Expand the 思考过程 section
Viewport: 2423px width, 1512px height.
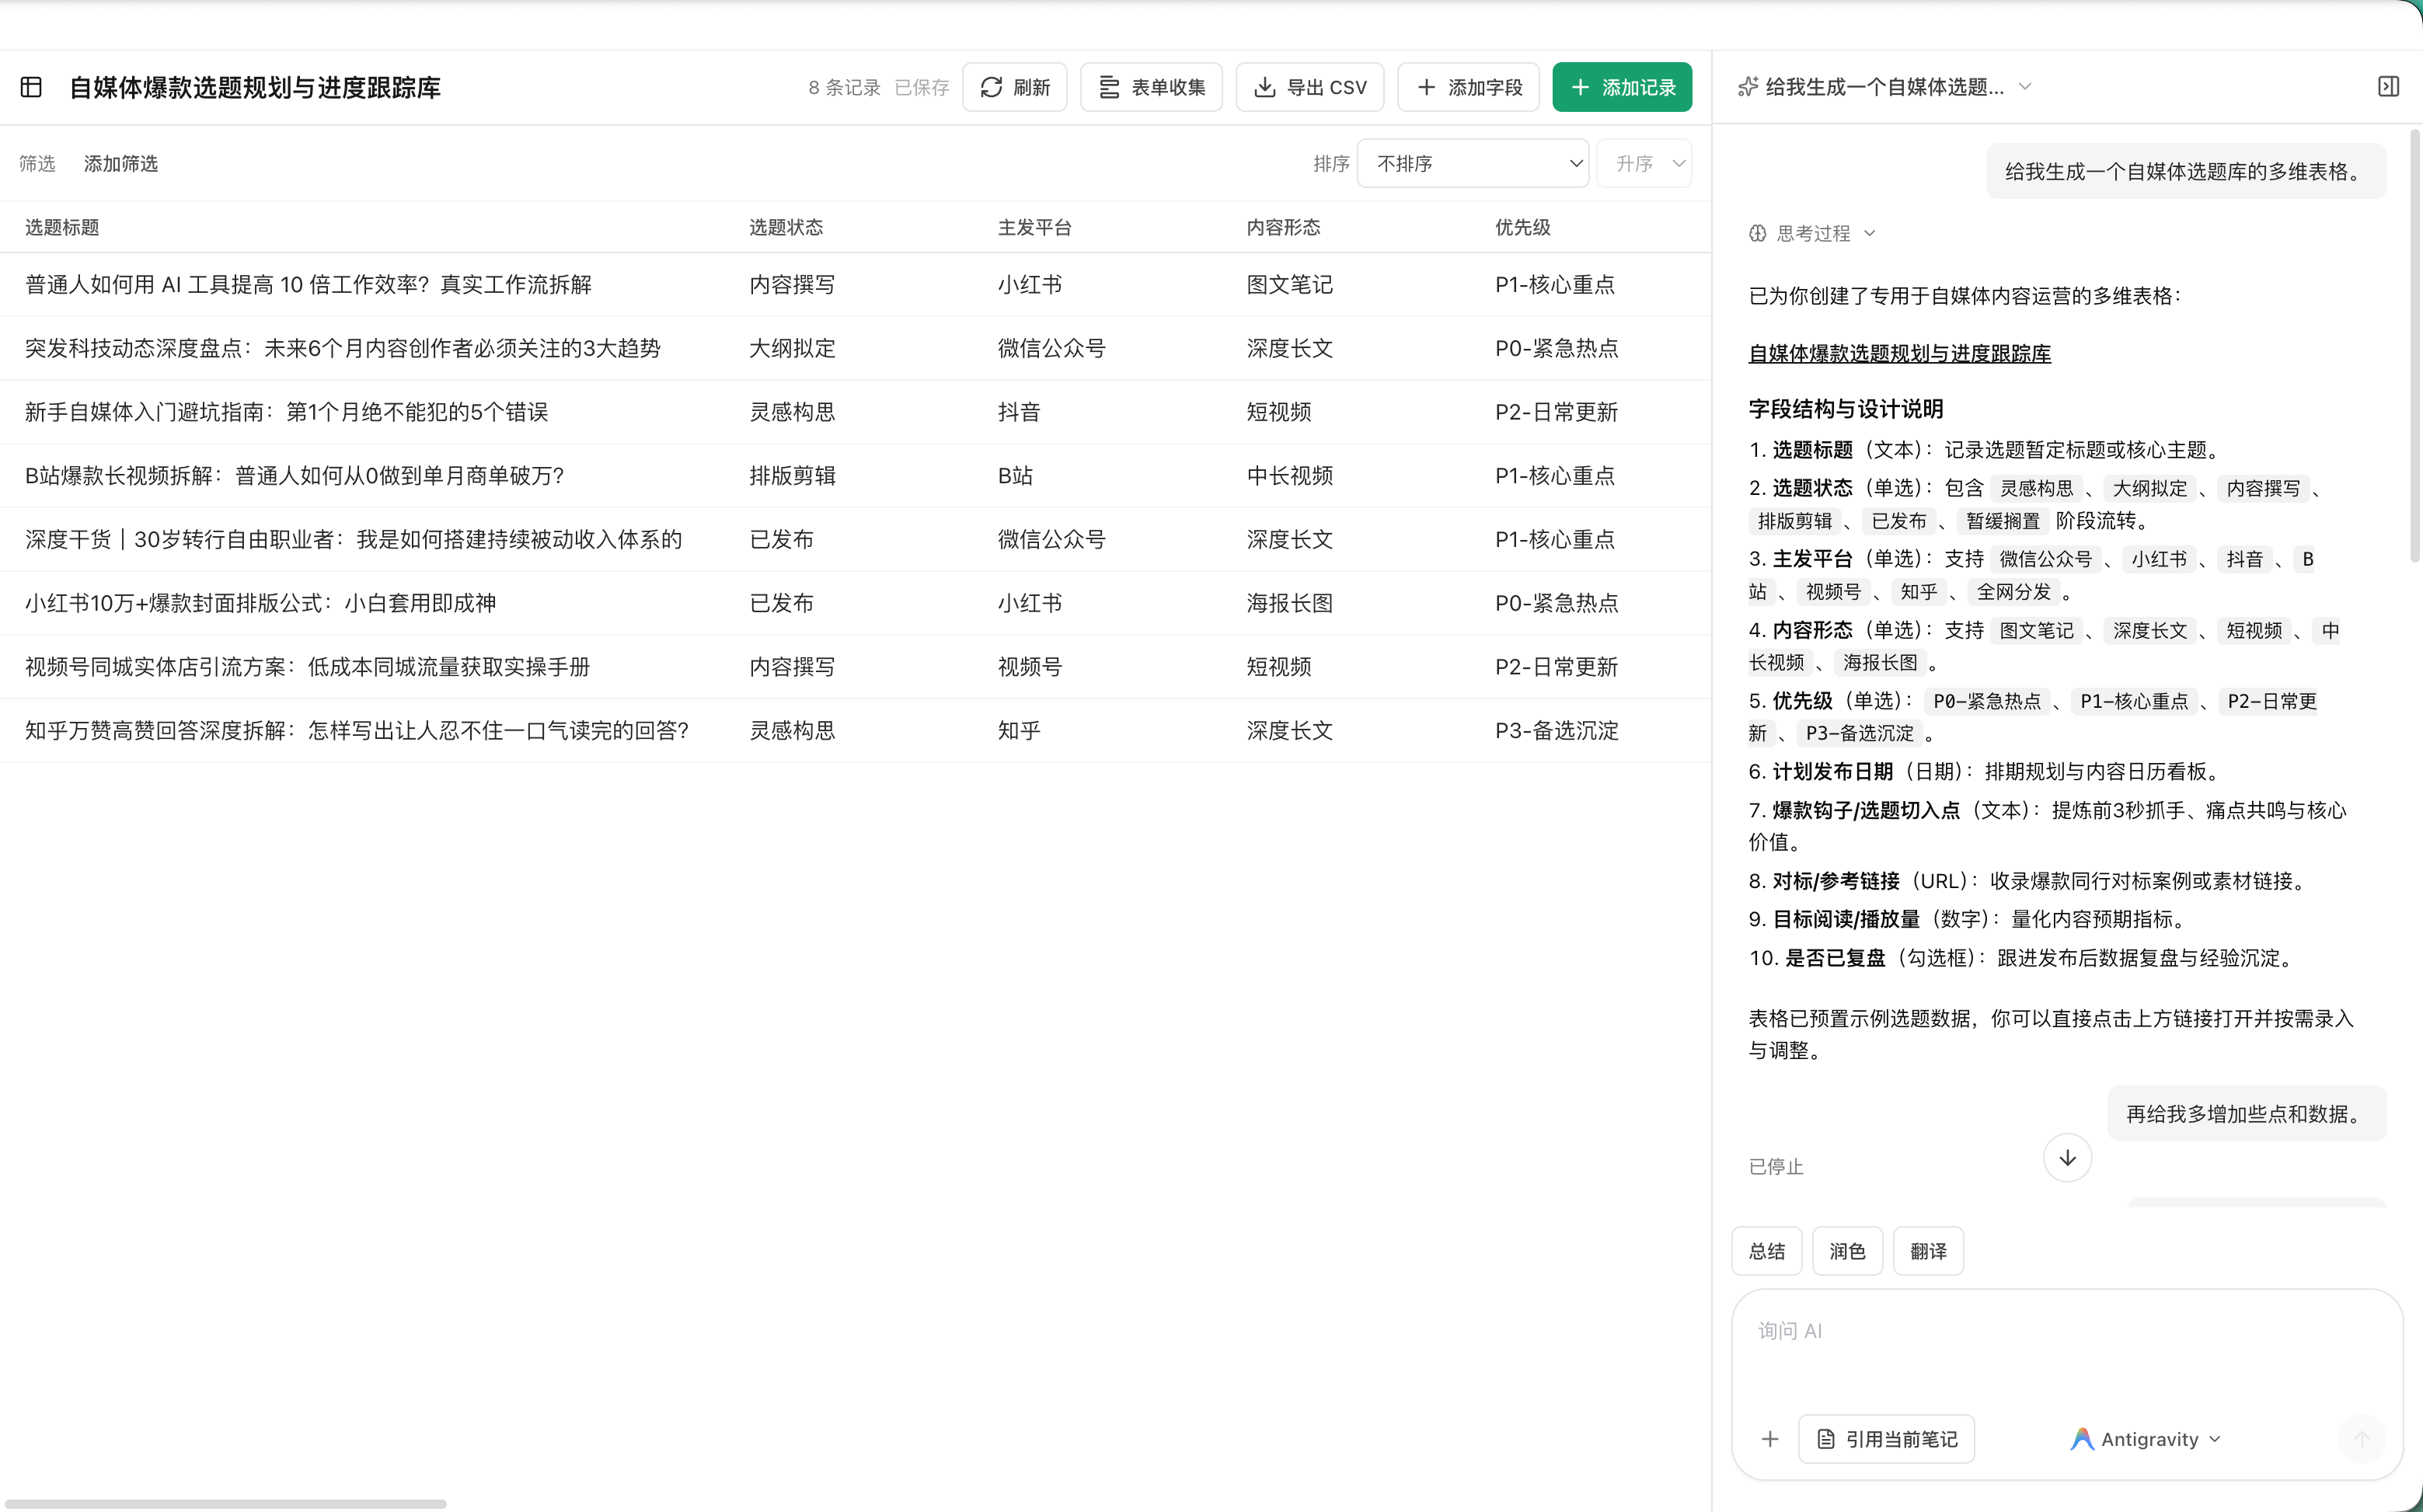[x=1812, y=233]
